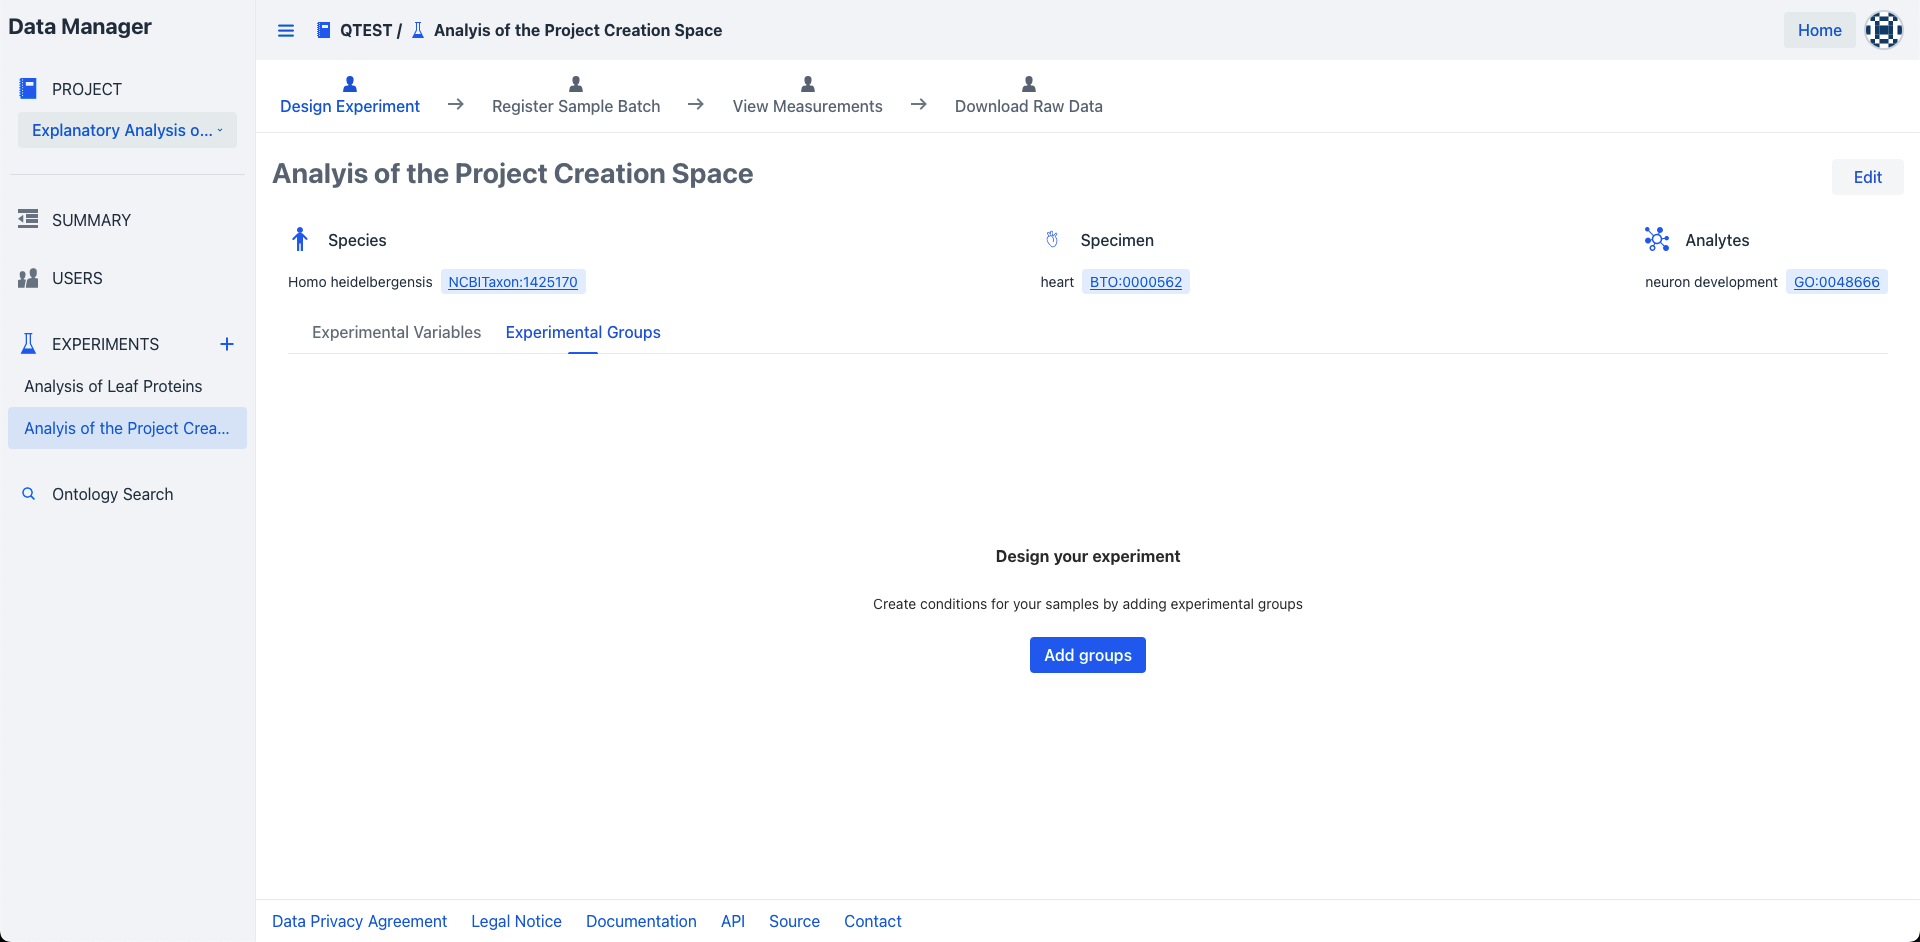The image size is (1920, 942).
Task: Click the Download Raw Data step icon
Action: (1028, 84)
